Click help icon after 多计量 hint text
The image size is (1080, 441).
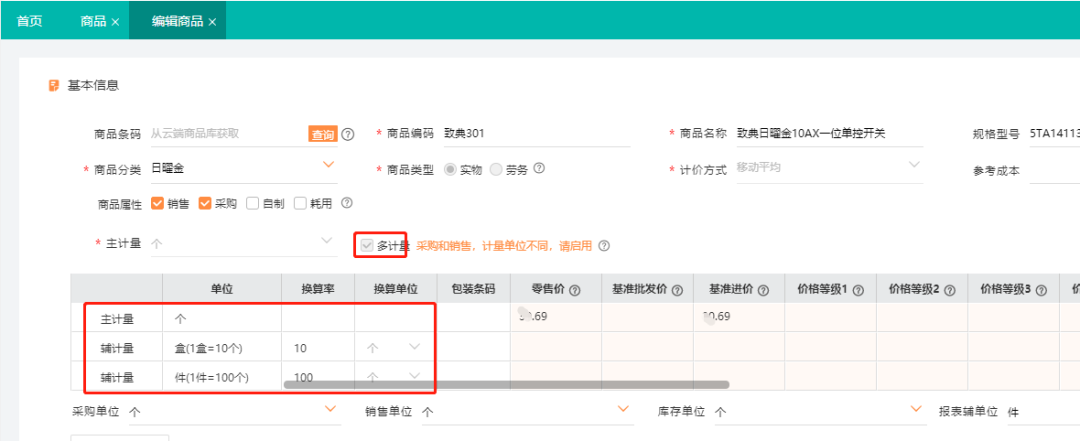tap(604, 245)
